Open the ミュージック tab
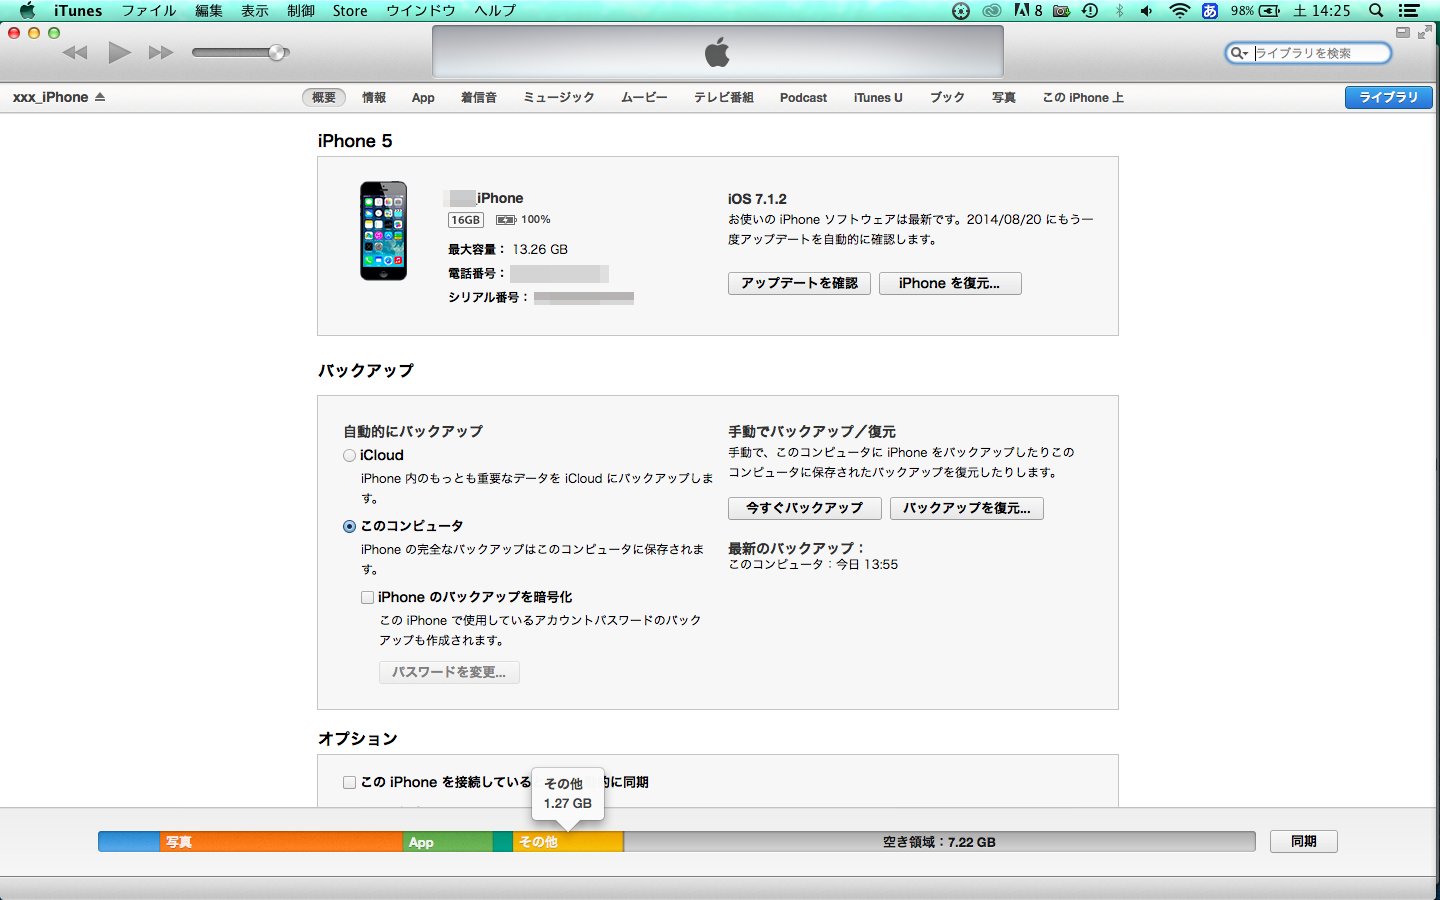 559,97
